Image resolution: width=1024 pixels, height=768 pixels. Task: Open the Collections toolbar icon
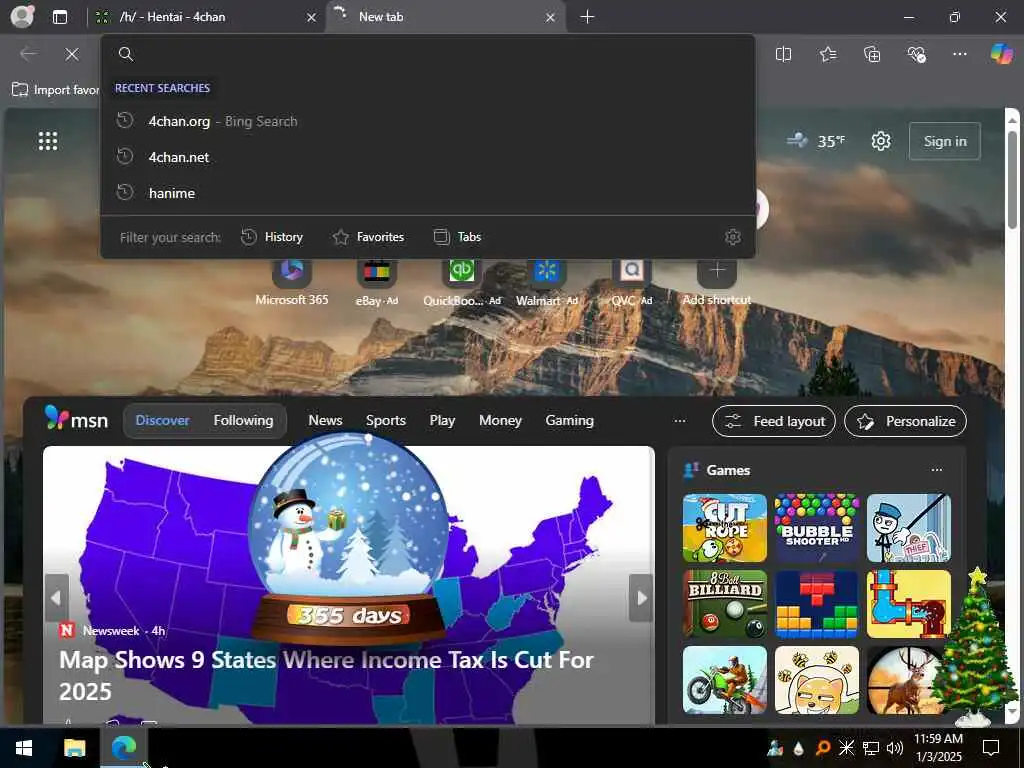872,54
